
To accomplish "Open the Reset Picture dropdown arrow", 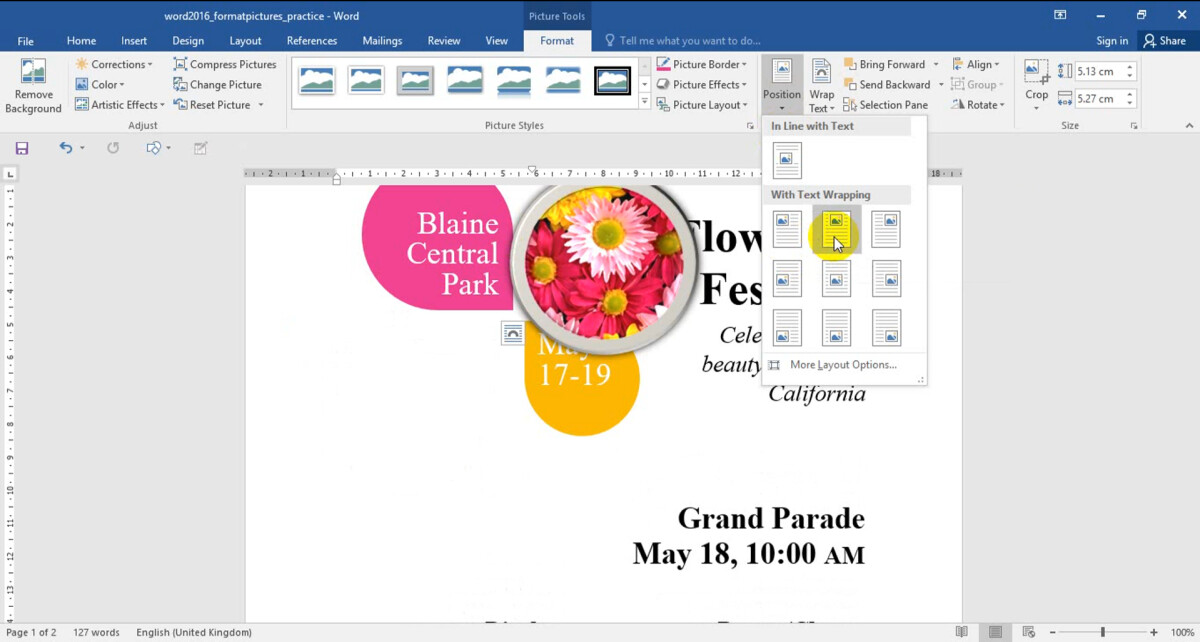I will click(x=261, y=105).
